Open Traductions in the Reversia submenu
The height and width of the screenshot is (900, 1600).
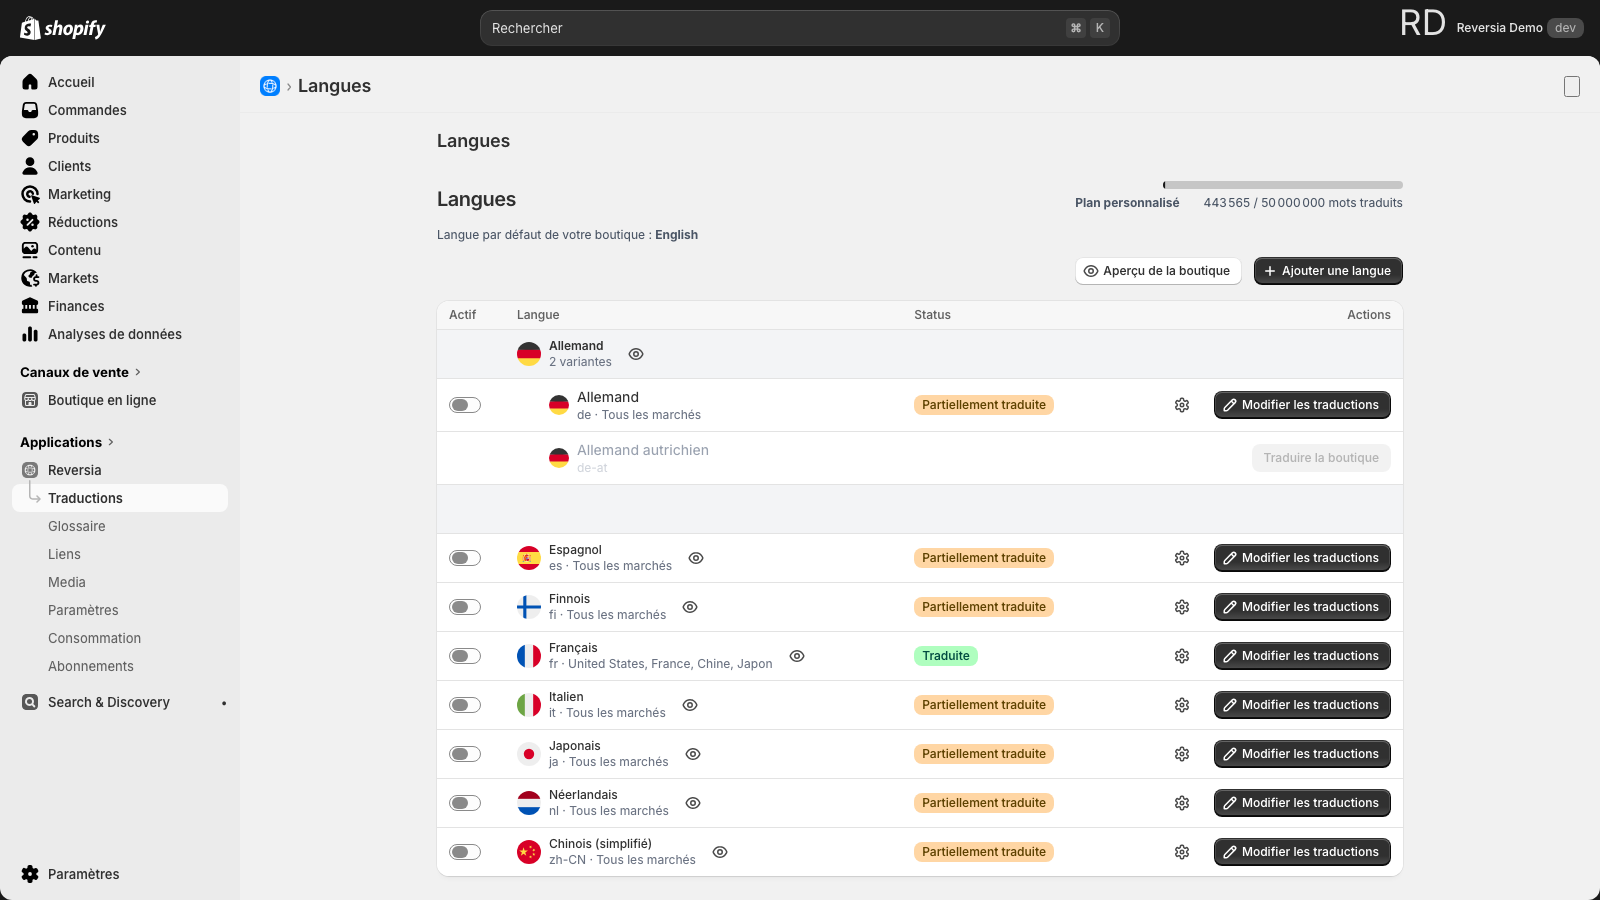(x=120, y=498)
